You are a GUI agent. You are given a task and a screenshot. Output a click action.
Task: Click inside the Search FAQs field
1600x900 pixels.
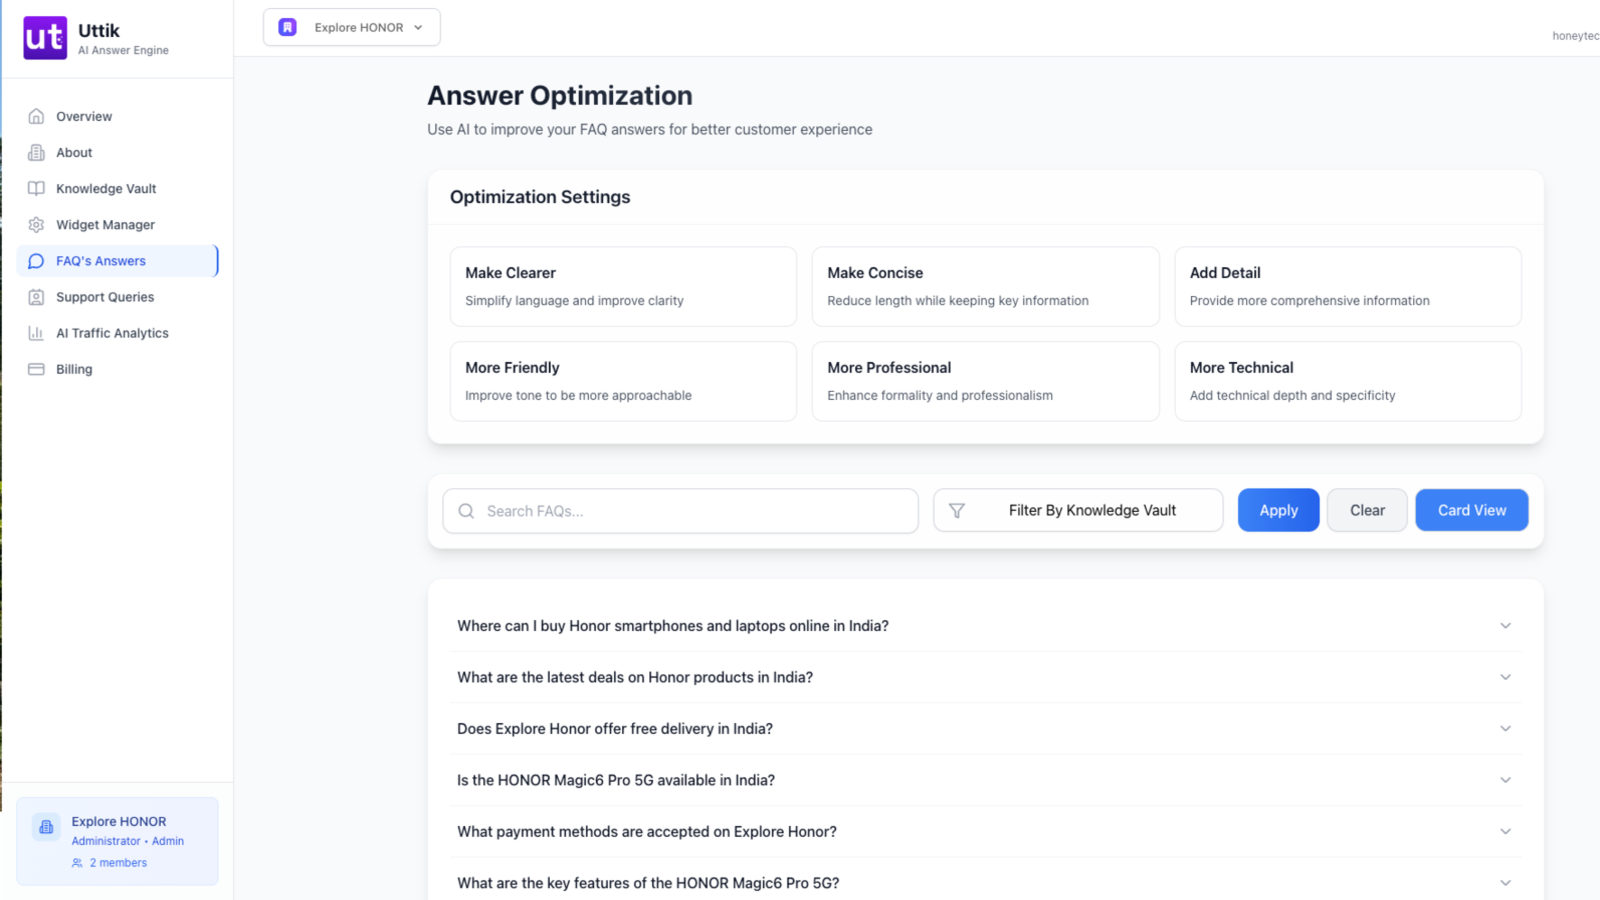pos(680,510)
